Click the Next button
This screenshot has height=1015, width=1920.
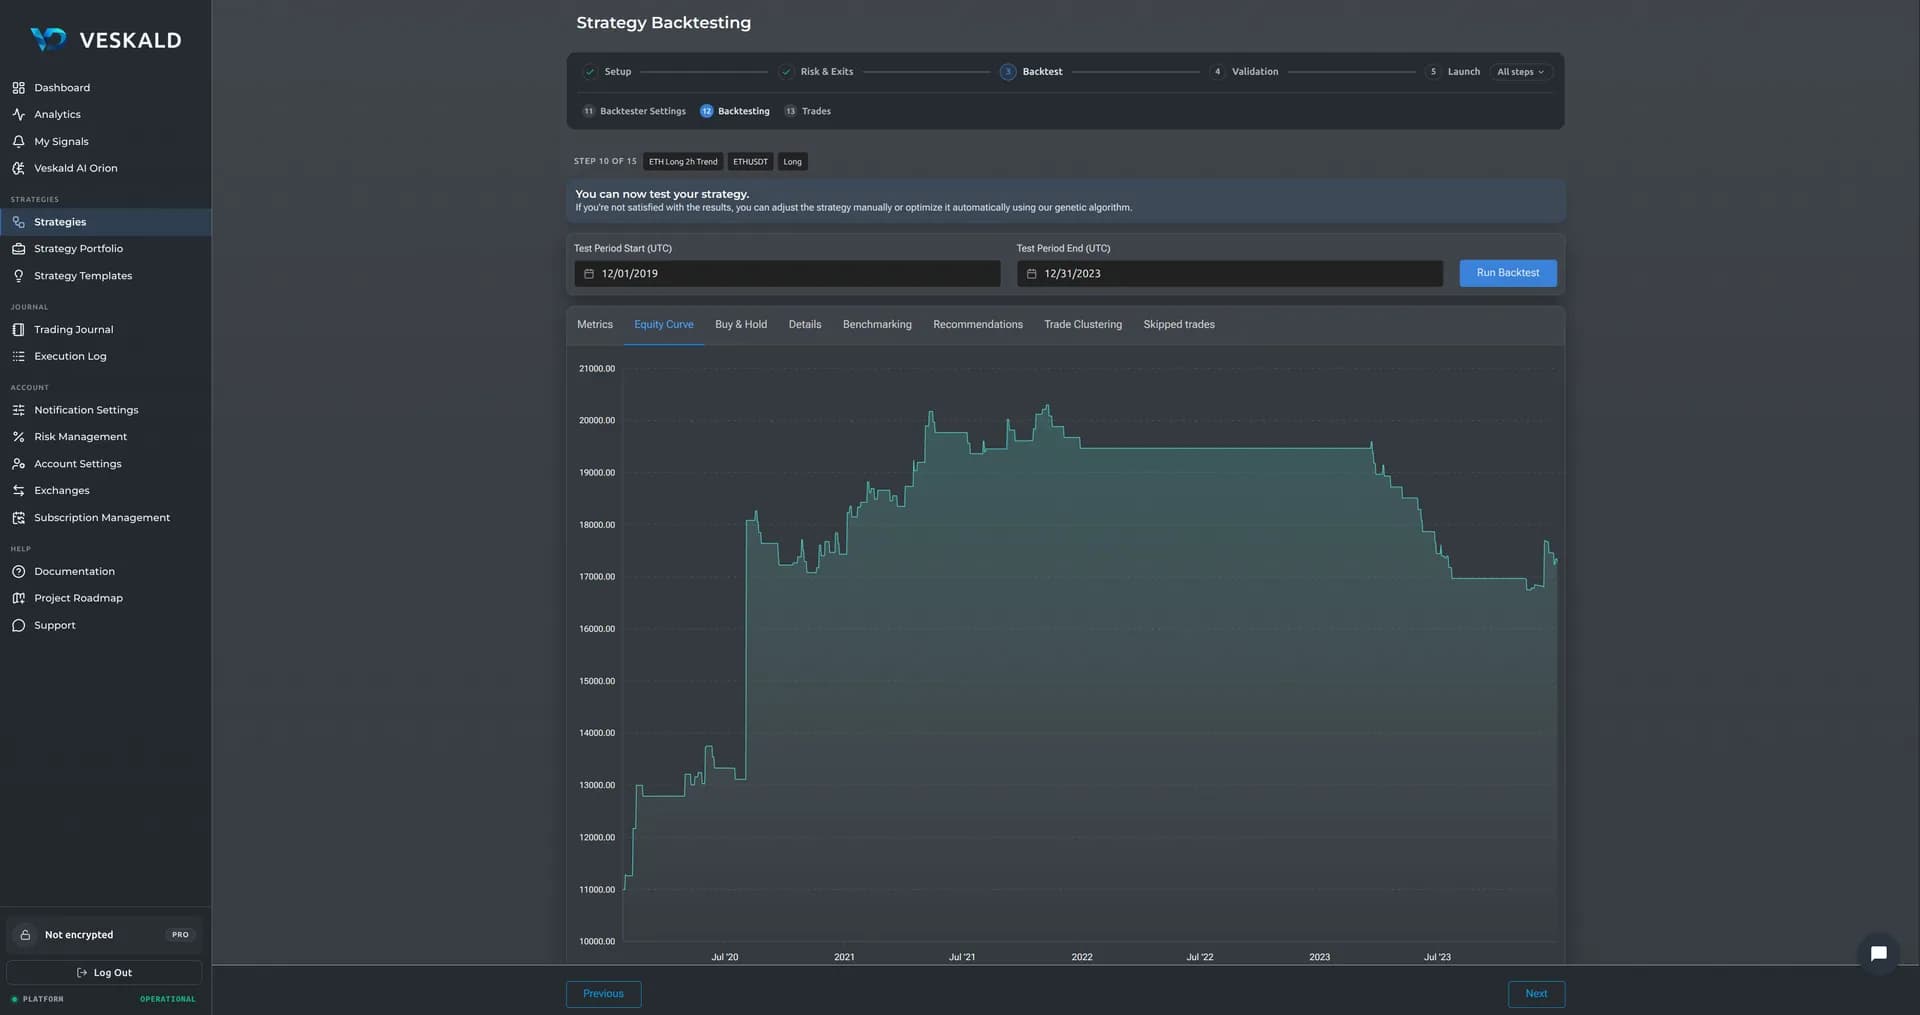tap(1536, 994)
